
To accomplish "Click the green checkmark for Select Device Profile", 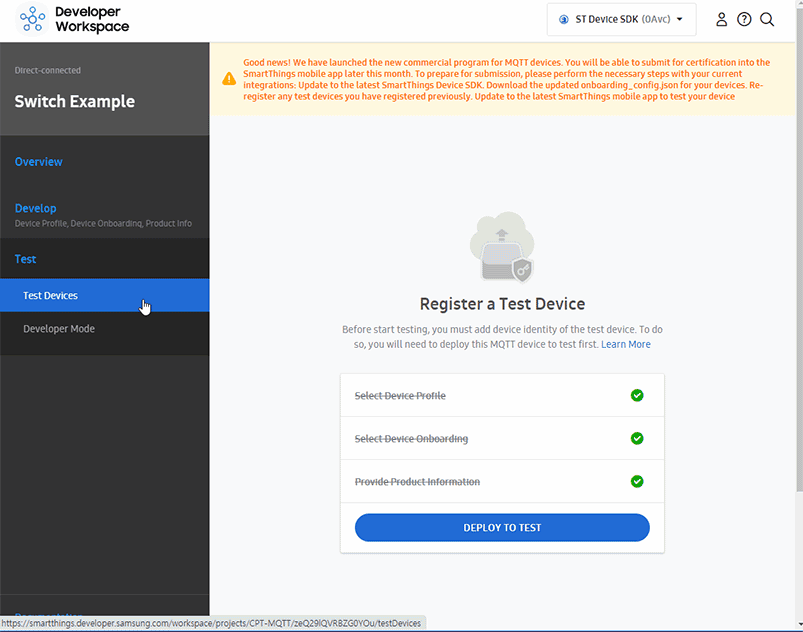I will [637, 396].
